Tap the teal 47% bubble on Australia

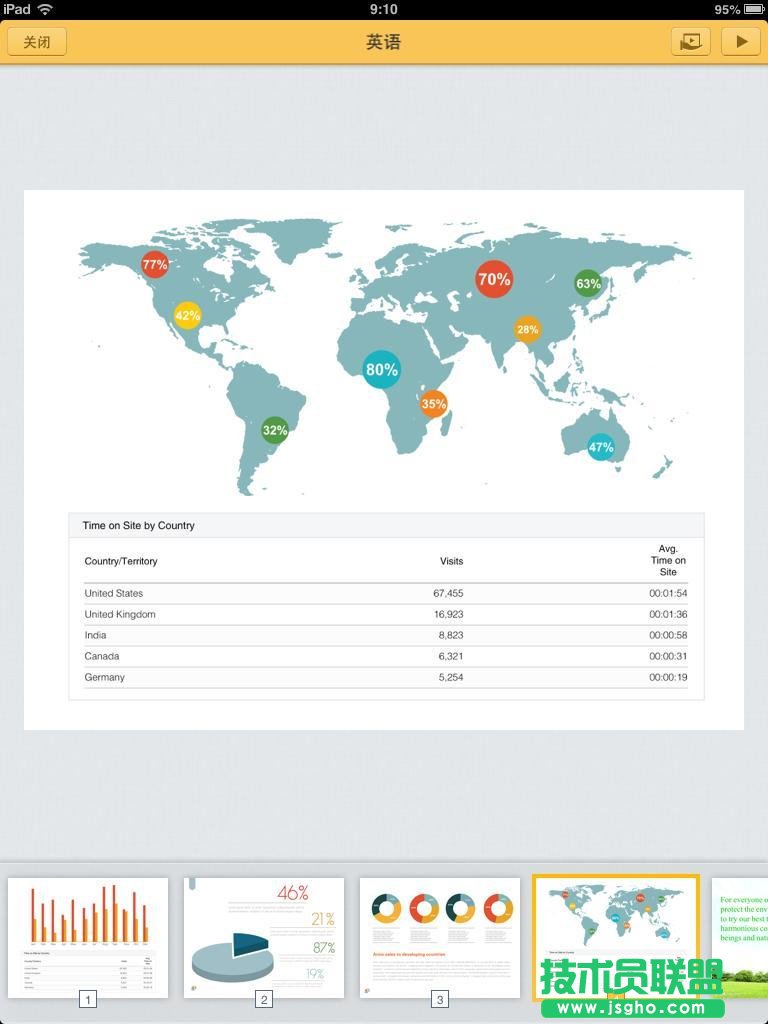600,447
